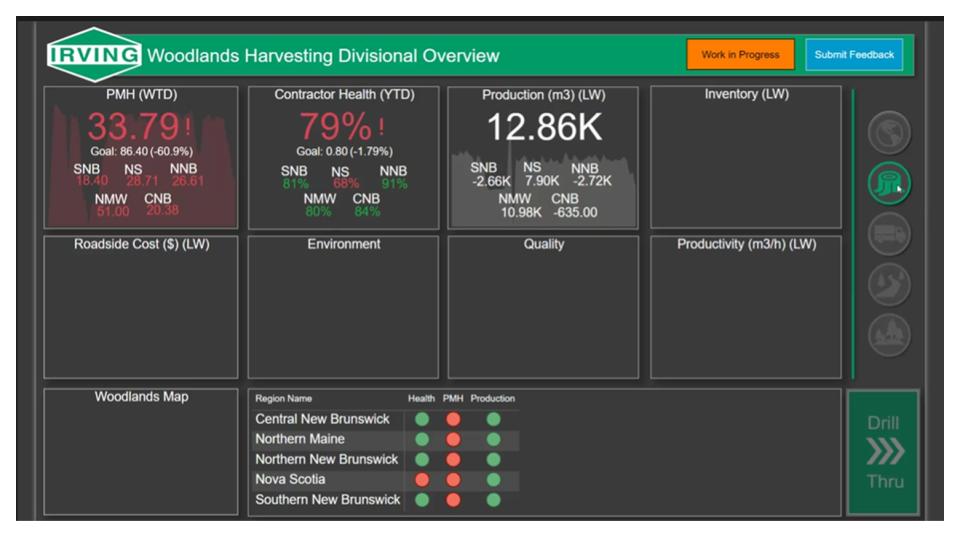This screenshot has width=960, height=540.
Task: Click the 33.79 PMH value
Action: pos(133,127)
